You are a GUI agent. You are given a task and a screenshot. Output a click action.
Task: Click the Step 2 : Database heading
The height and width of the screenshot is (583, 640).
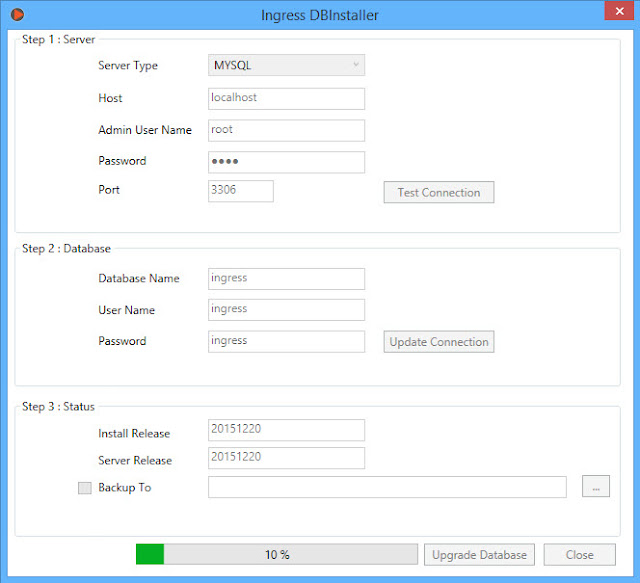tap(66, 249)
